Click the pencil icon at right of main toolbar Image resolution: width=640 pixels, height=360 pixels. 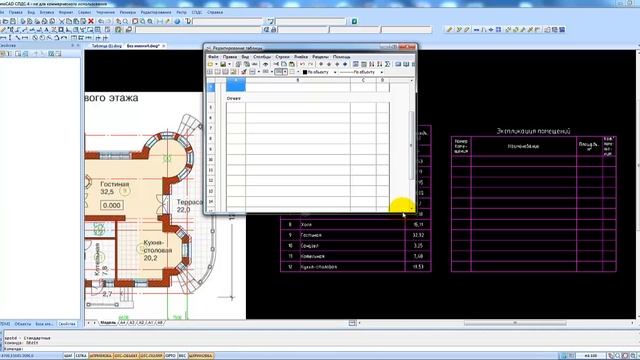tap(449, 29)
